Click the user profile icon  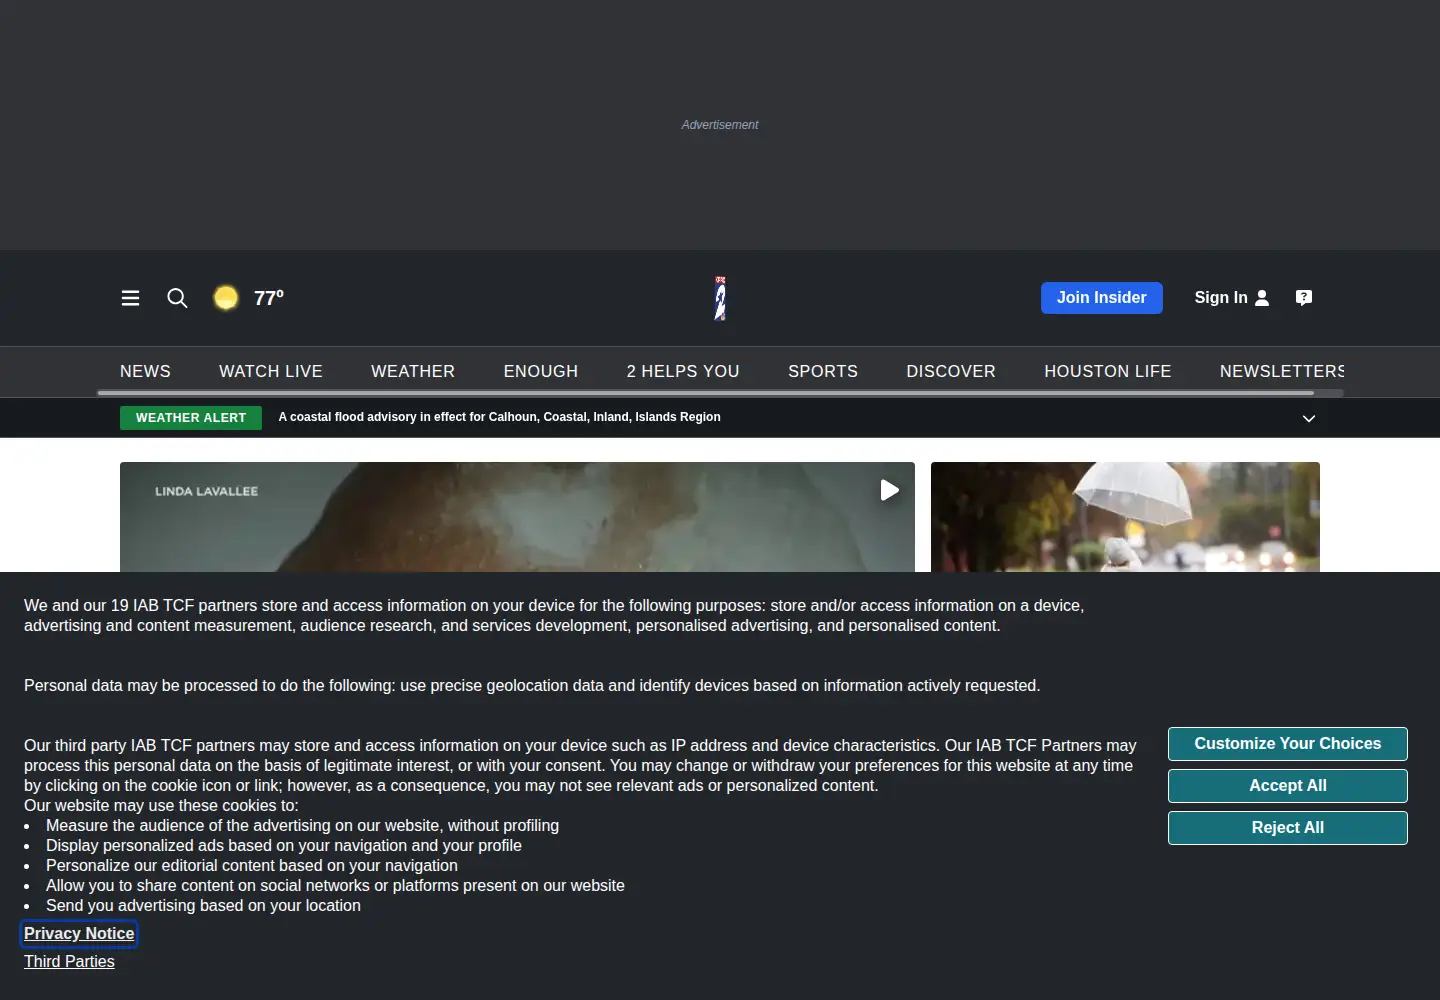point(1262,298)
